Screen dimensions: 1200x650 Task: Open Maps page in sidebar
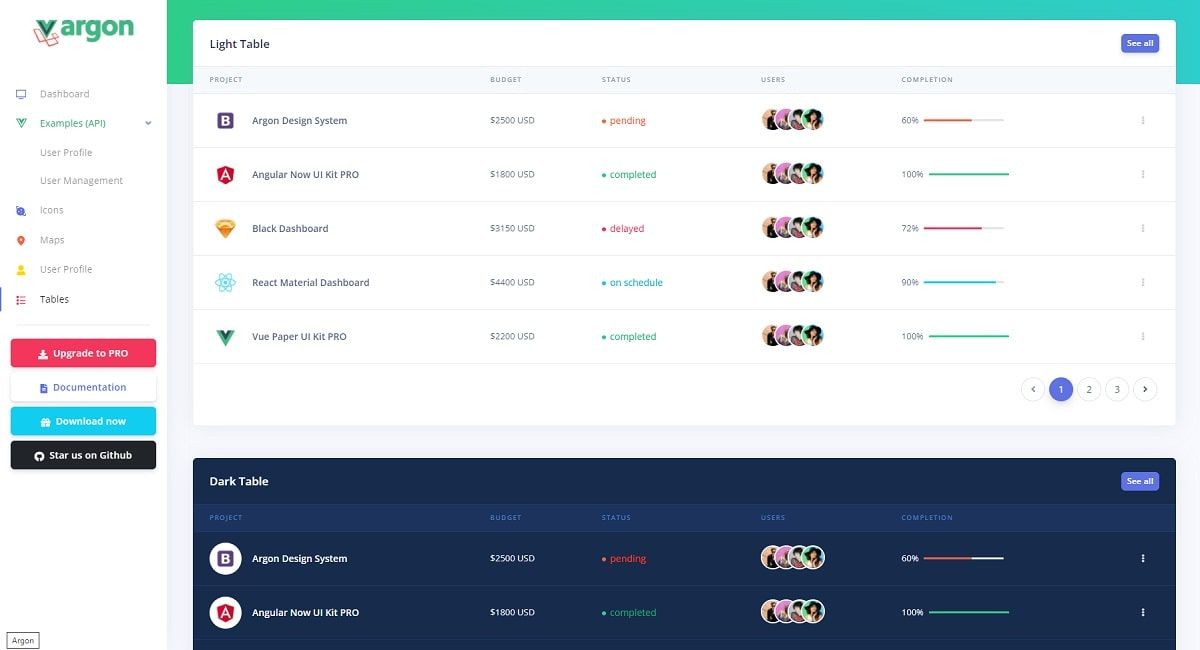[x=52, y=241]
